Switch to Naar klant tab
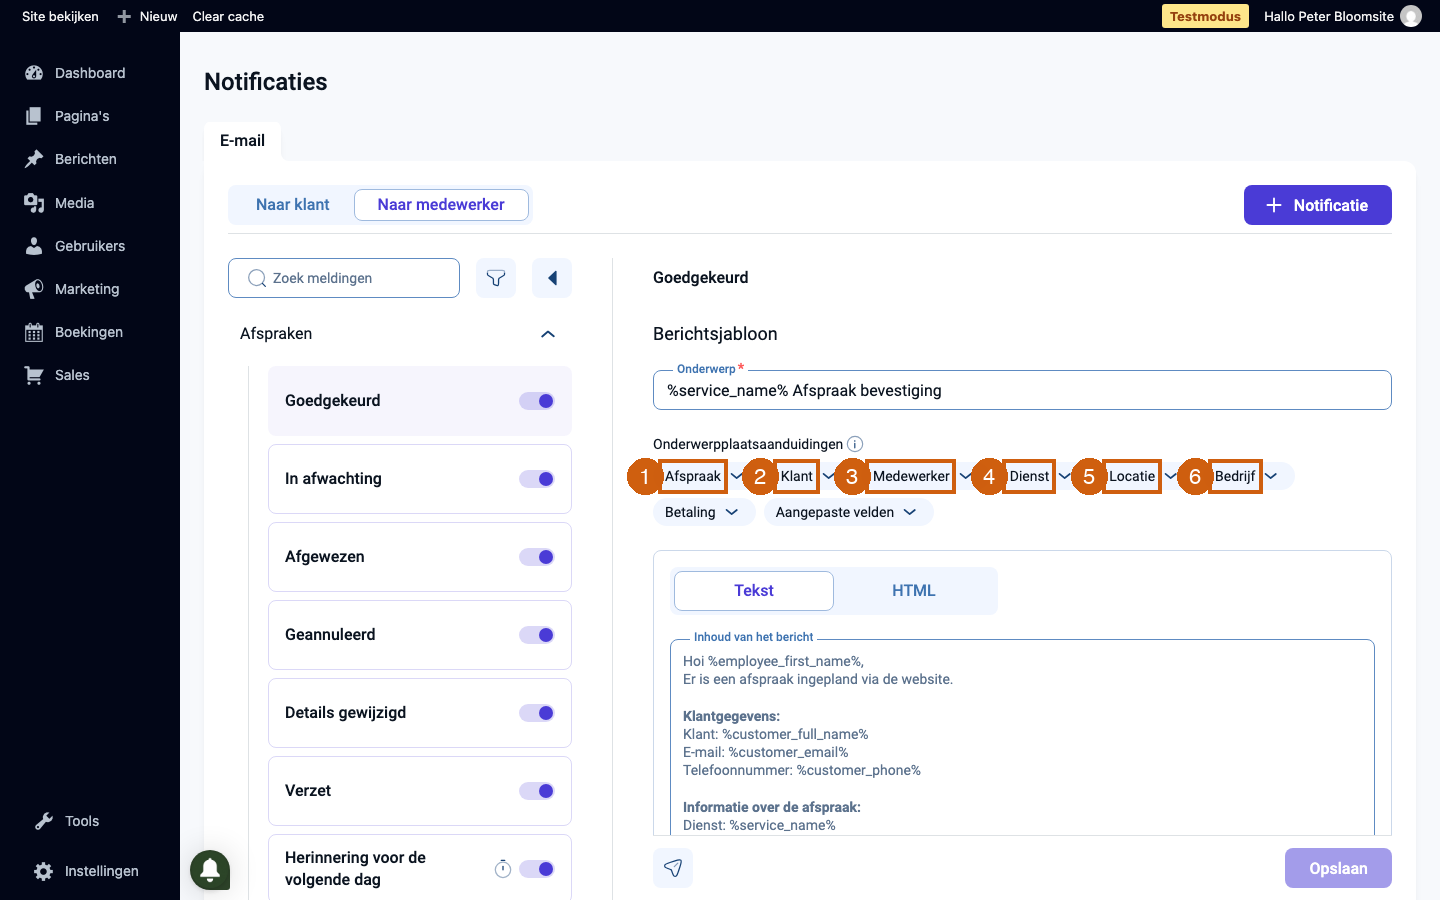Screen dimensions: 1440x900 click(292, 205)
